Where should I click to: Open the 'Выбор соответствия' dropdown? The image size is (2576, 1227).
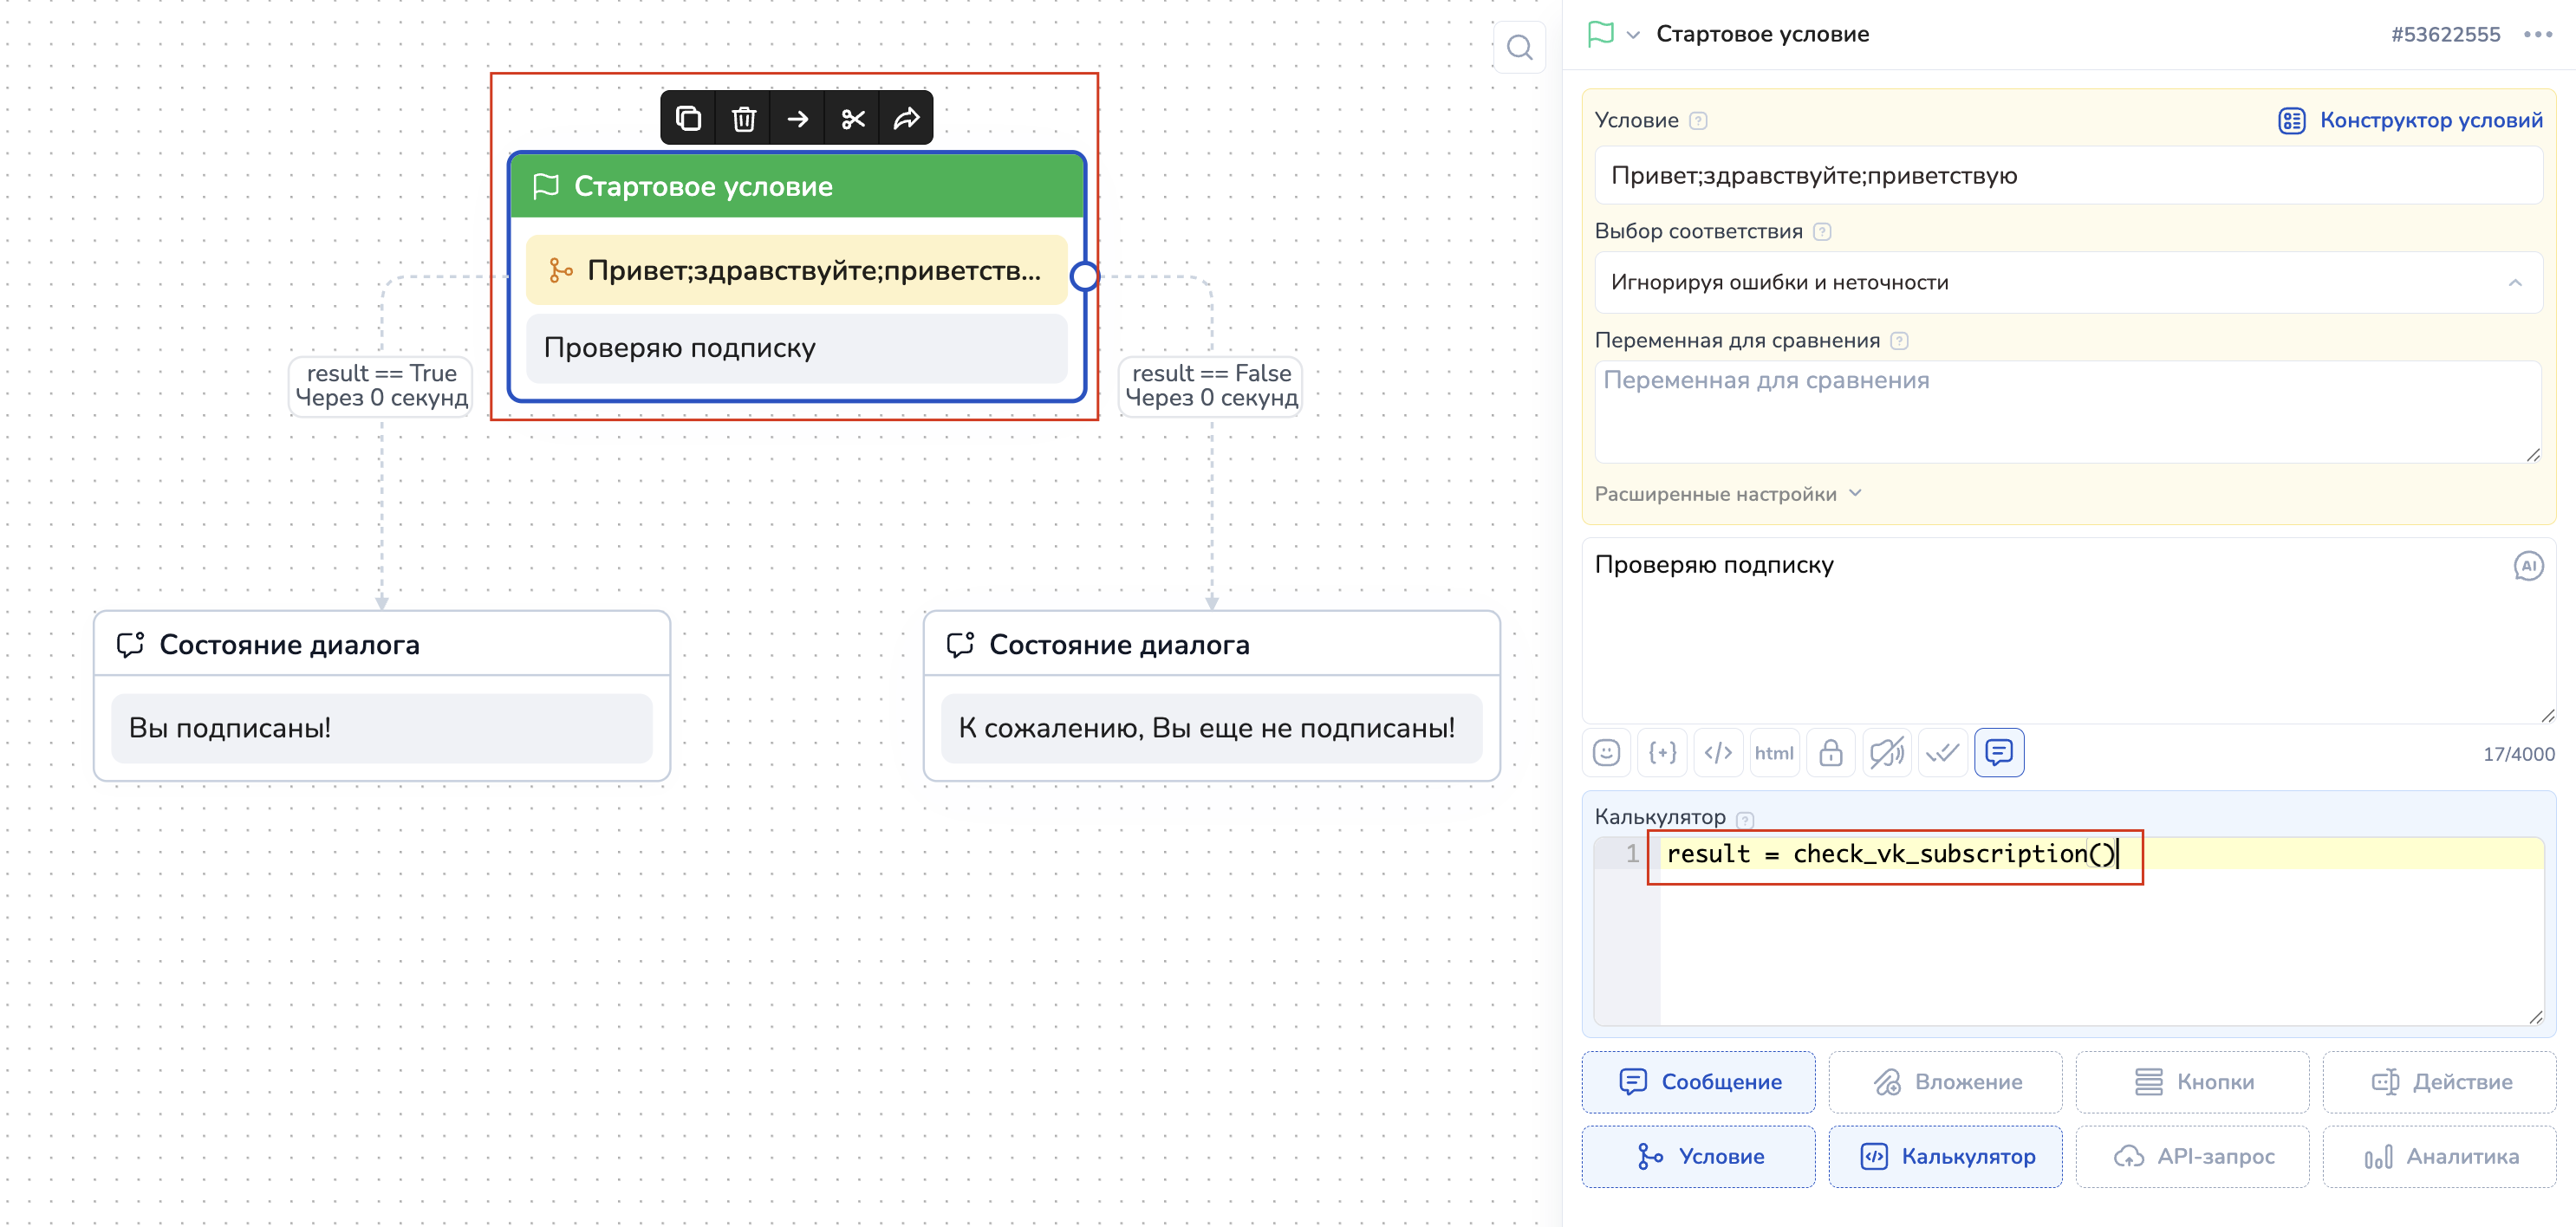(x=2067, y=283)
